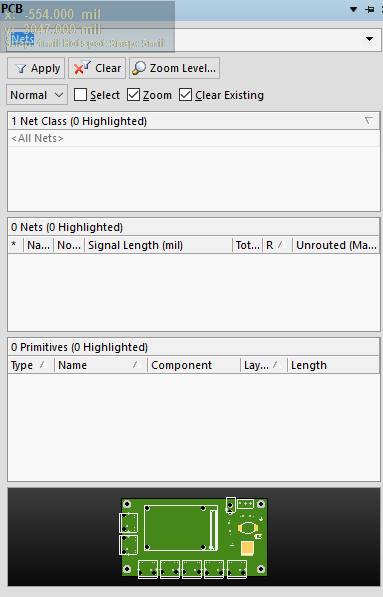The height and width of the screenshot is (597, 383).
Task: Click the Unrouted column header
Action: (x=336, y=245)
